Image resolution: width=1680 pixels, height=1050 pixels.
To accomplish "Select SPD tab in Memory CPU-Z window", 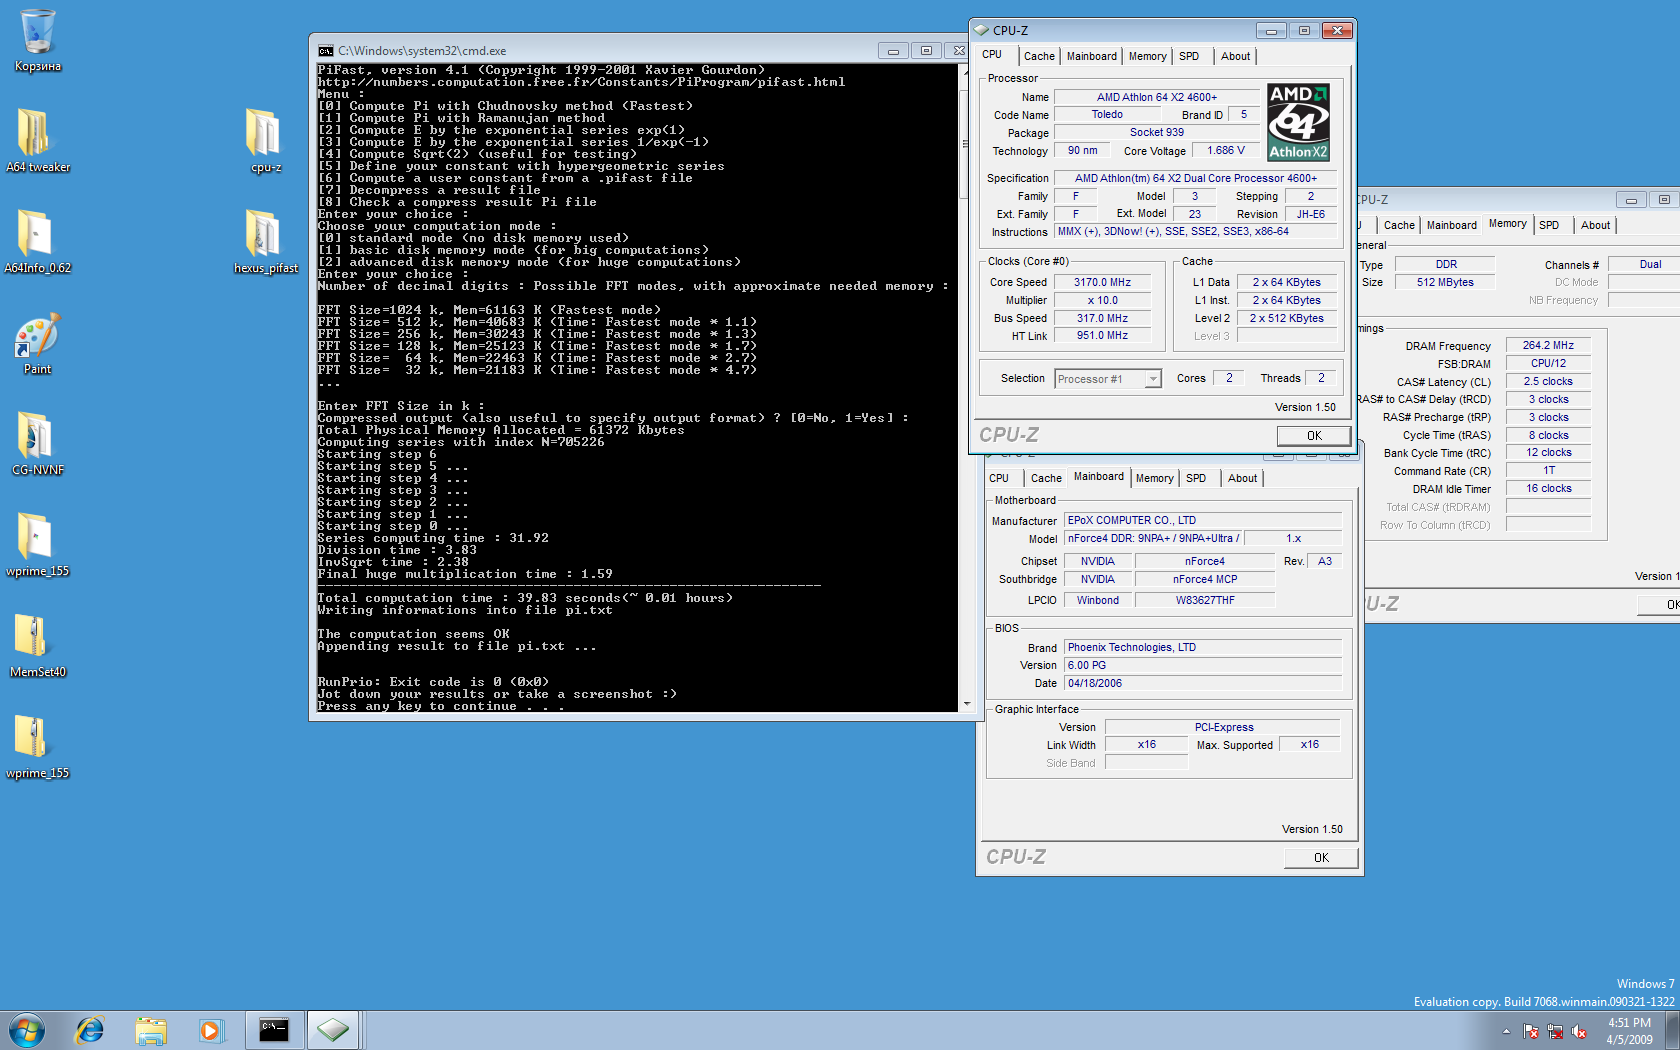I will tap(1549, 225).
